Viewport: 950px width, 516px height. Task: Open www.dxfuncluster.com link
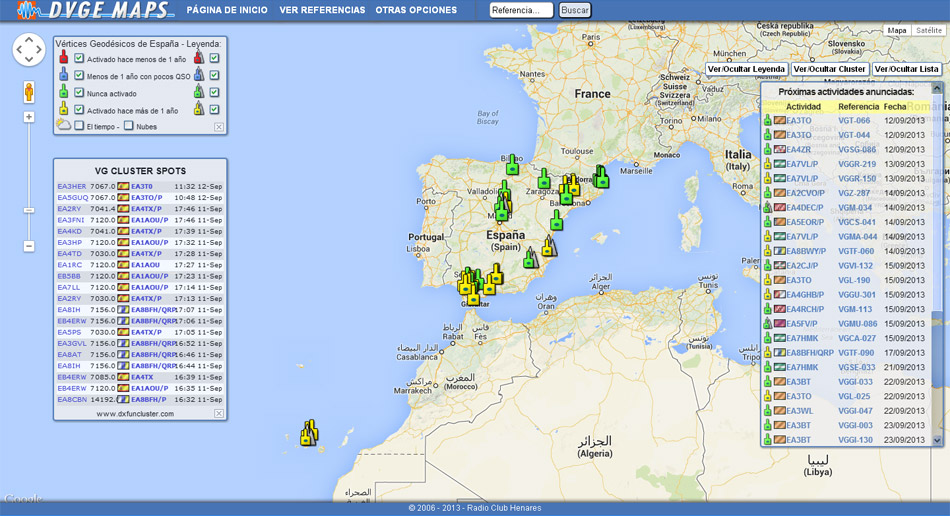[135, 414]
